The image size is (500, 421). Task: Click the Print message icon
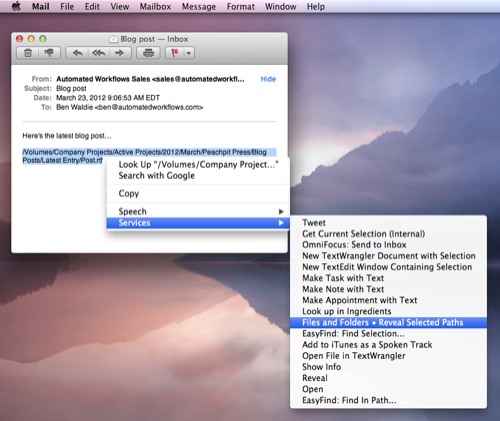tap(148, 53)
